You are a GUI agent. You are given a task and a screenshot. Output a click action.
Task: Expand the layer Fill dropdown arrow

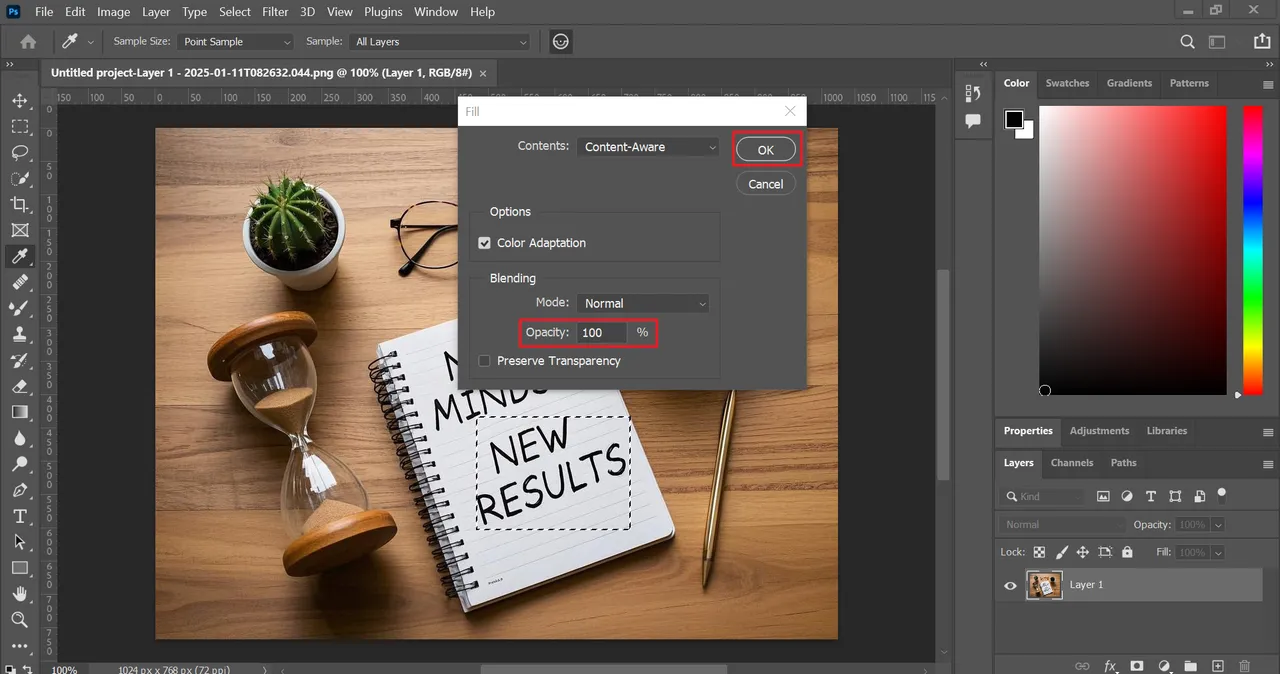(1217, 552)
